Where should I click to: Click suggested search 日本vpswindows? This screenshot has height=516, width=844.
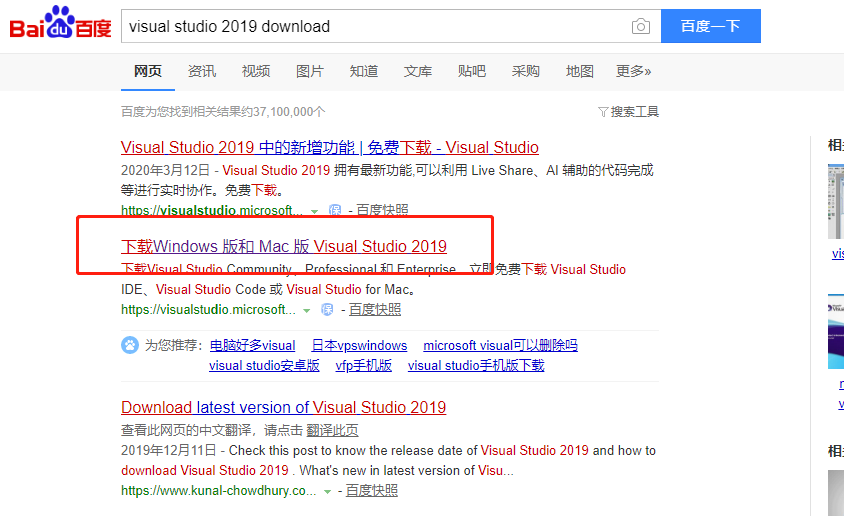pos(359,345)
